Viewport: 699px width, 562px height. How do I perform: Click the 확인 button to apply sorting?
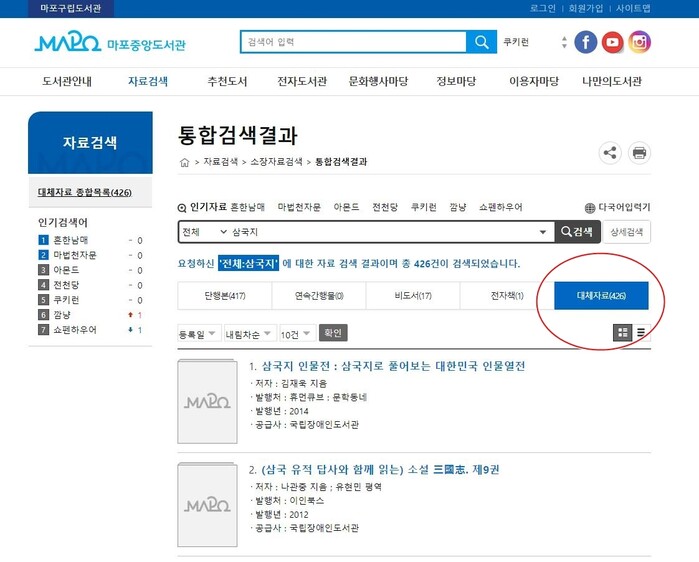click(x=333, y=333)
